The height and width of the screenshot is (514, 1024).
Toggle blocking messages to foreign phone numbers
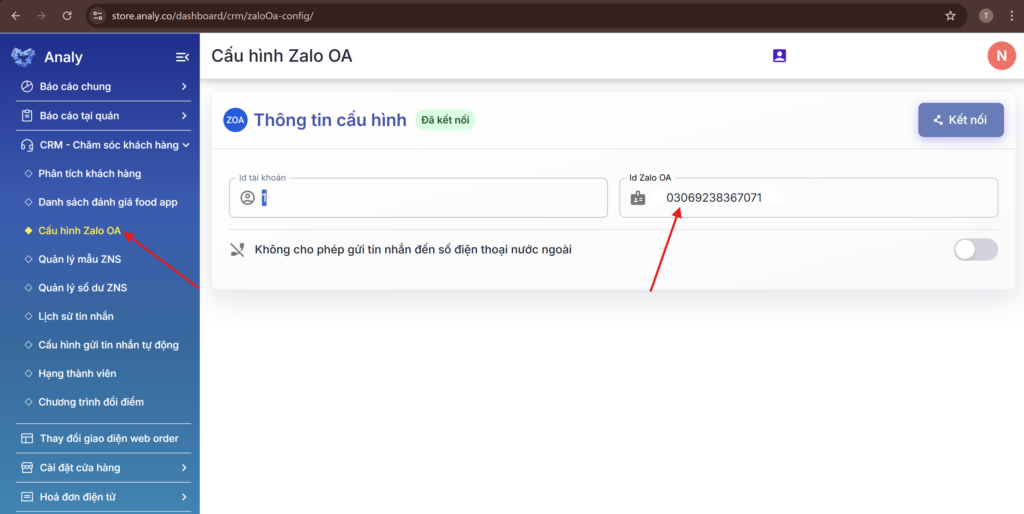click(x=976, y=249)
